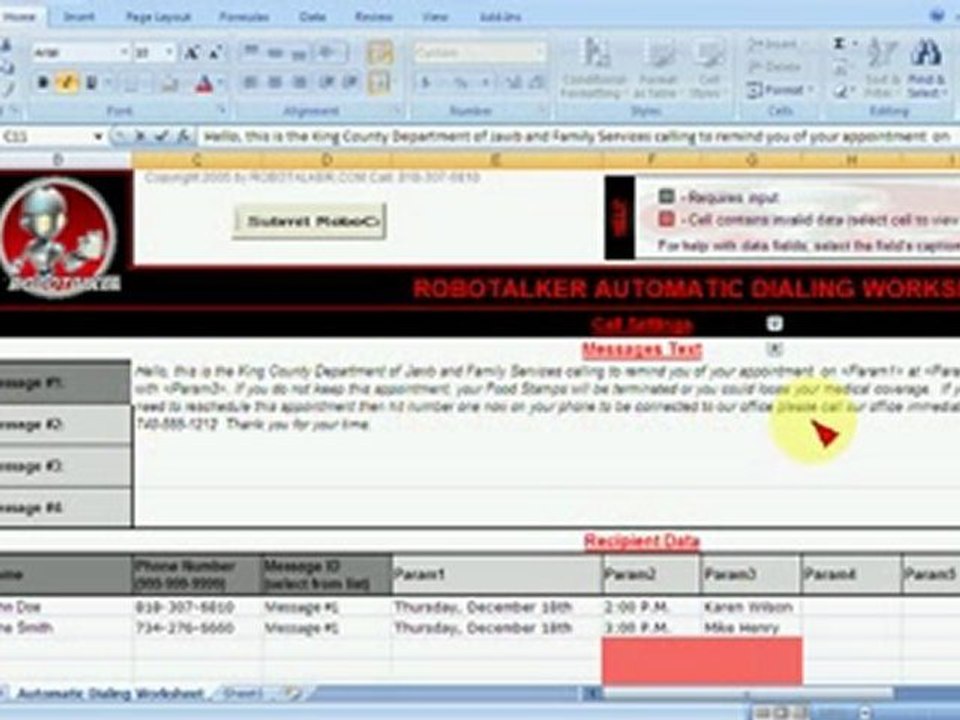The image size is (960, 720).
Task: Click the Clear eraser icon
Action: click(x=841, y=92)
